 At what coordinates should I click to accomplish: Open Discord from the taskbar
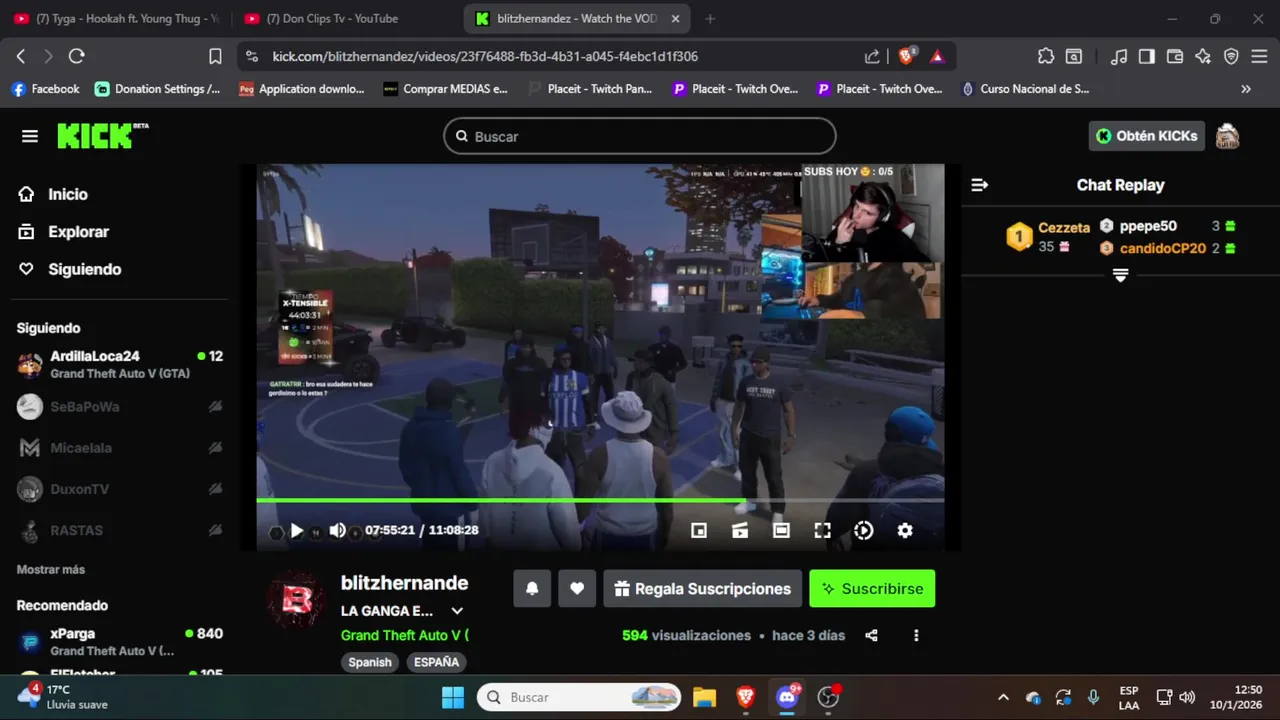[x=787, y=697]
